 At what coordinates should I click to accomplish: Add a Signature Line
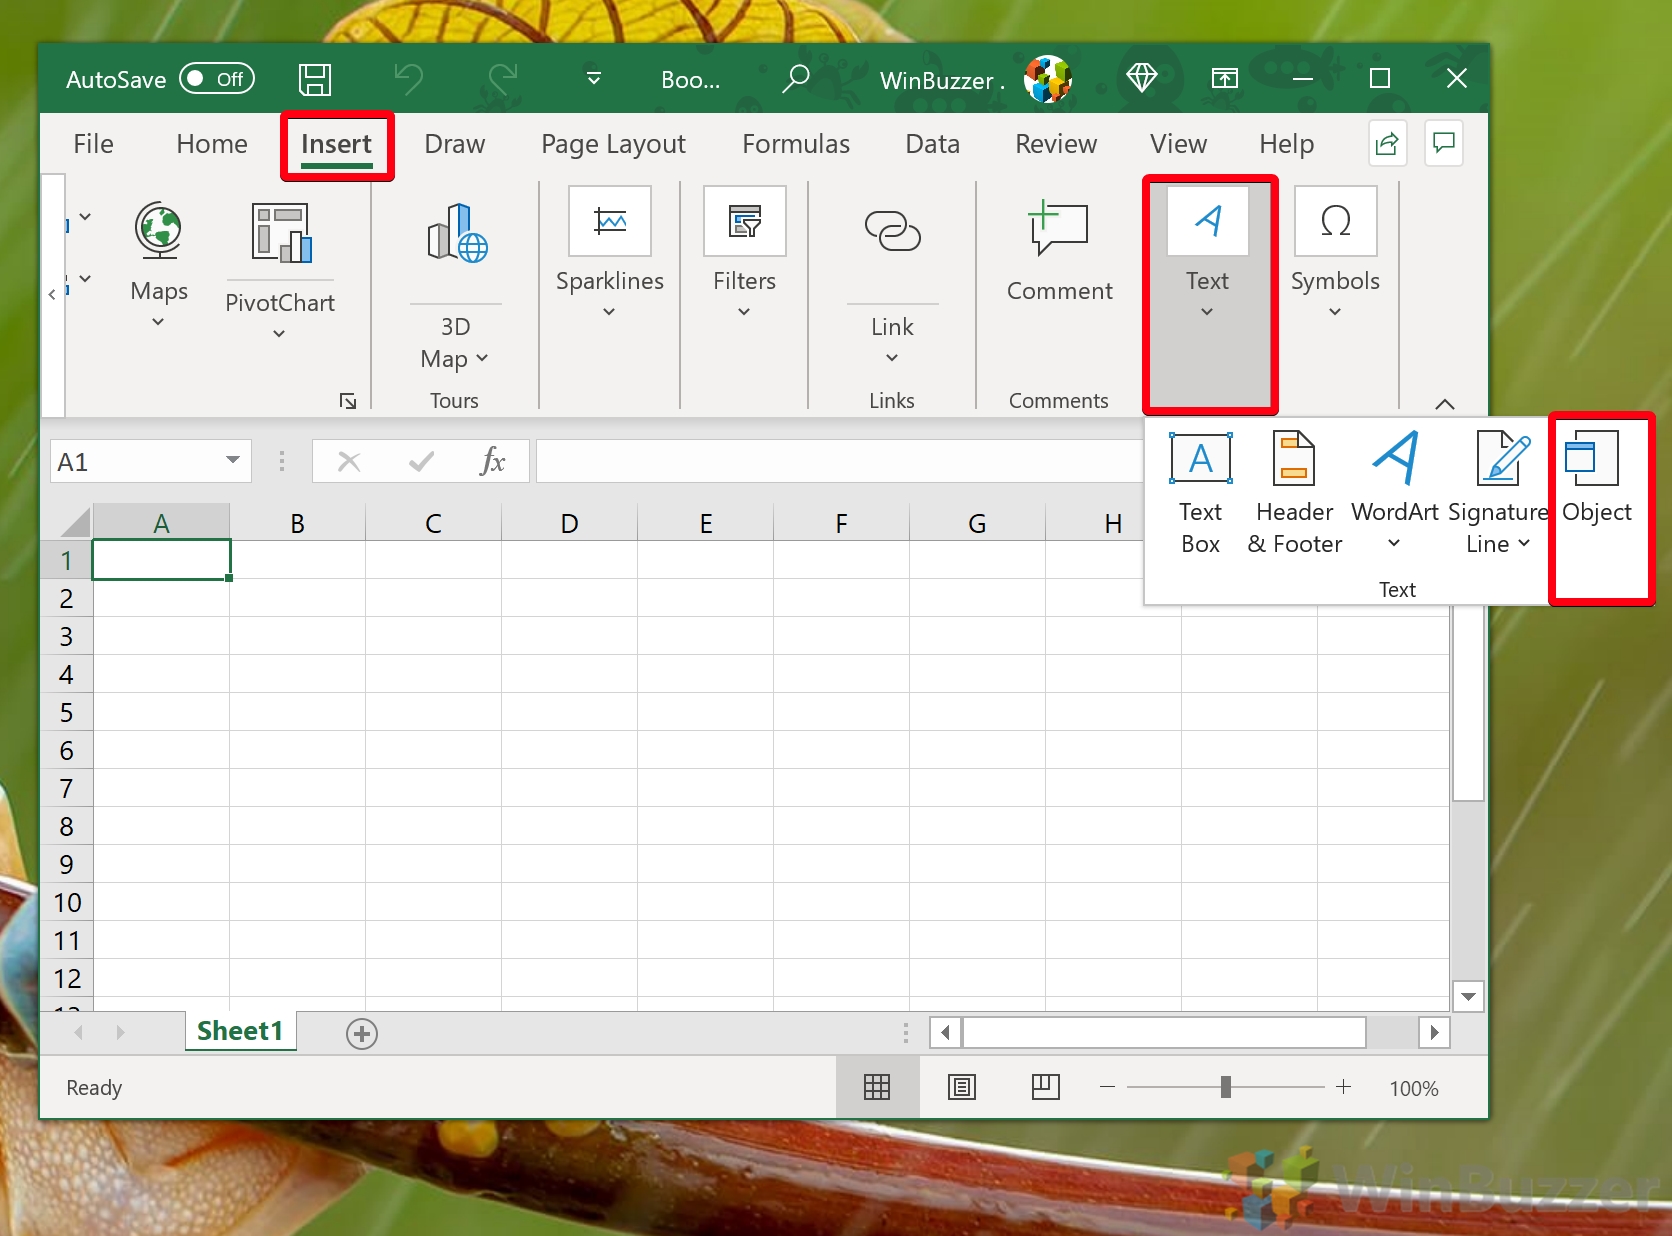click(x=1497, y=490)
